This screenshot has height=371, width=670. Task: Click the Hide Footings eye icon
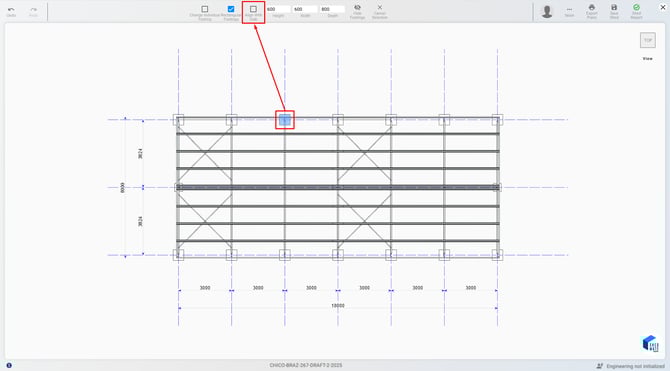[357, 8]
